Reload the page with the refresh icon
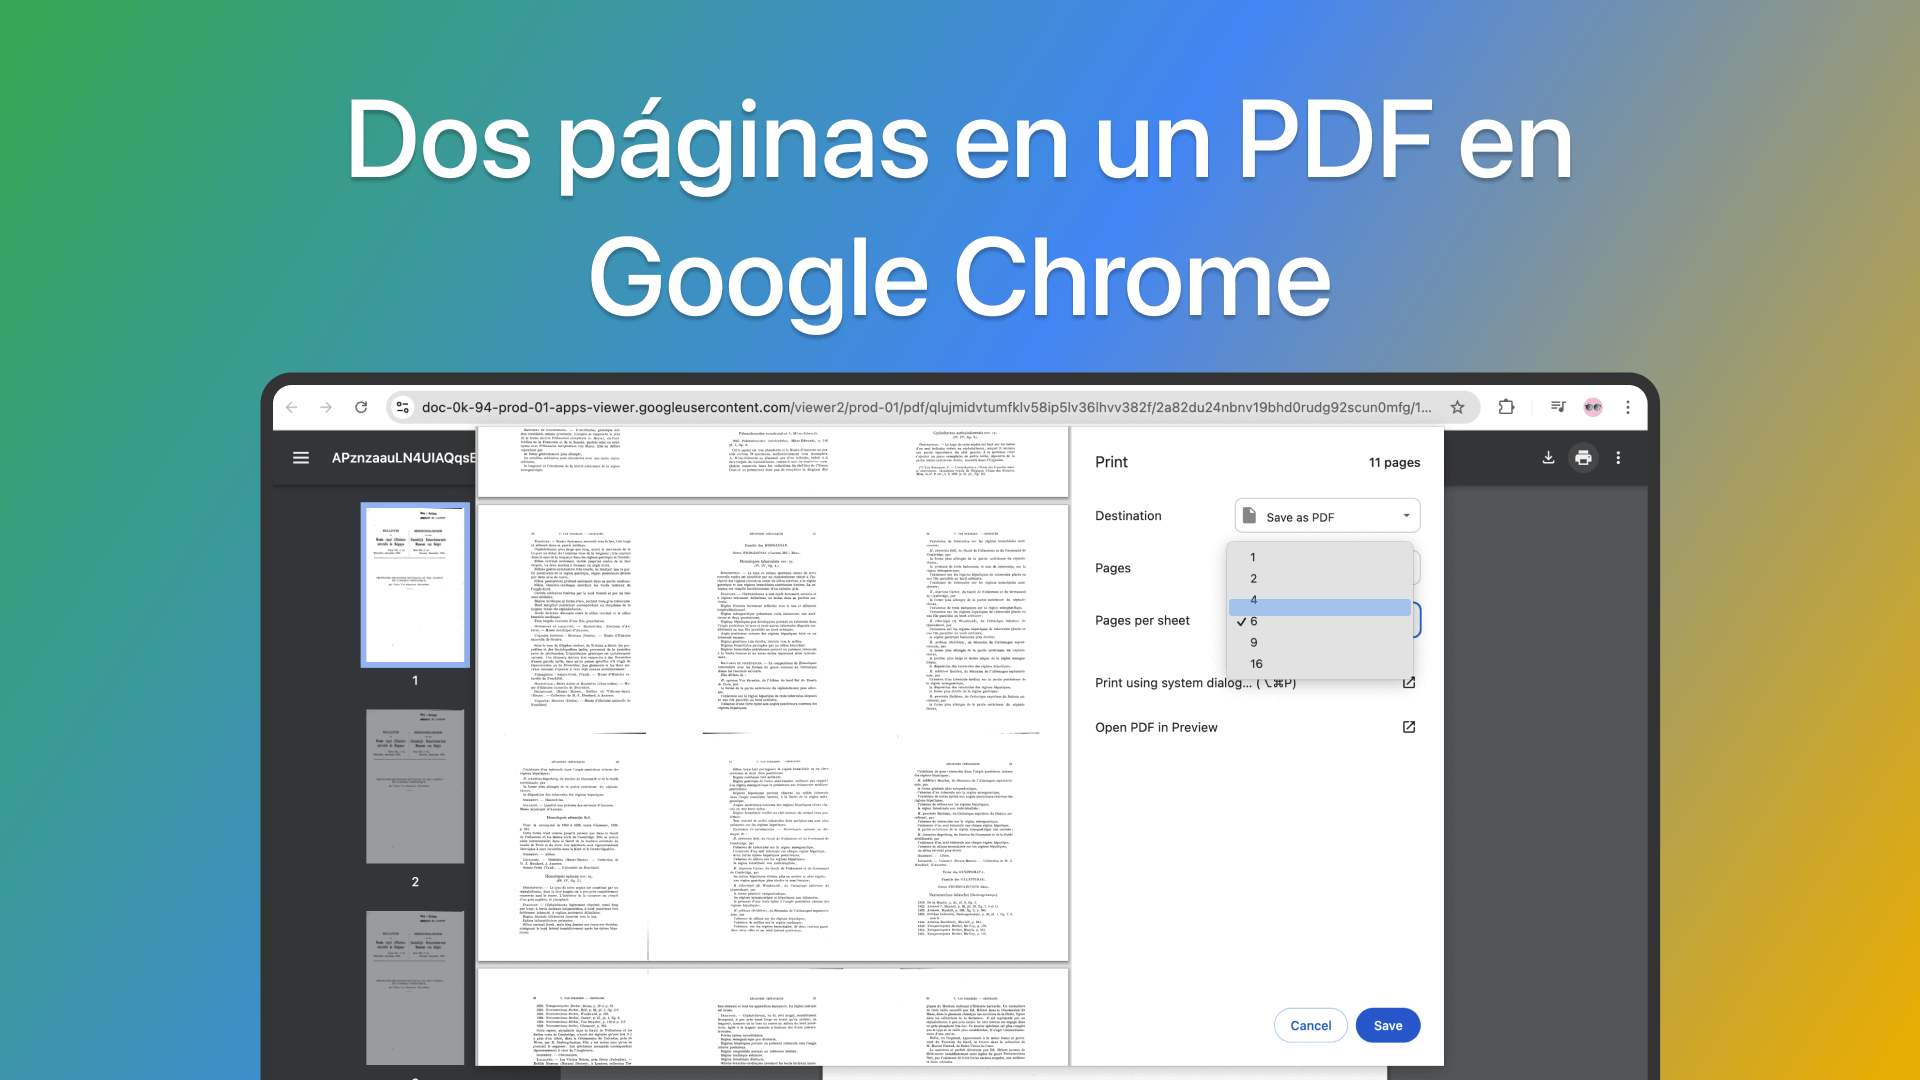The height and width of the screenshot is (1080, 1920). (362, 407)
